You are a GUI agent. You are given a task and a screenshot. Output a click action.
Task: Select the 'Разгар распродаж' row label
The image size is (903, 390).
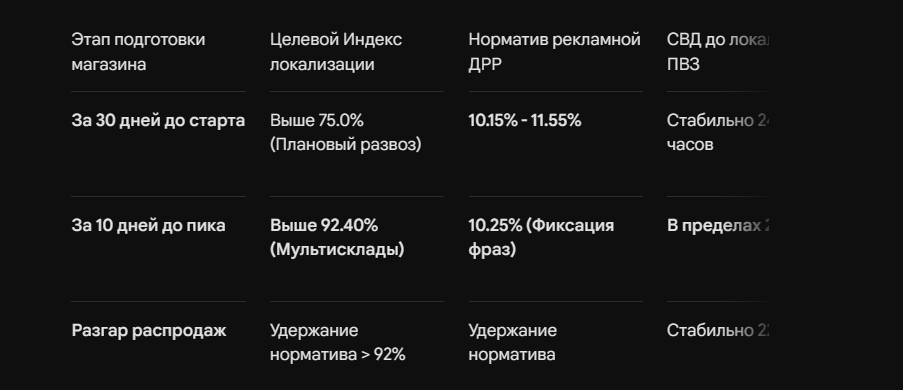[149, 331]
